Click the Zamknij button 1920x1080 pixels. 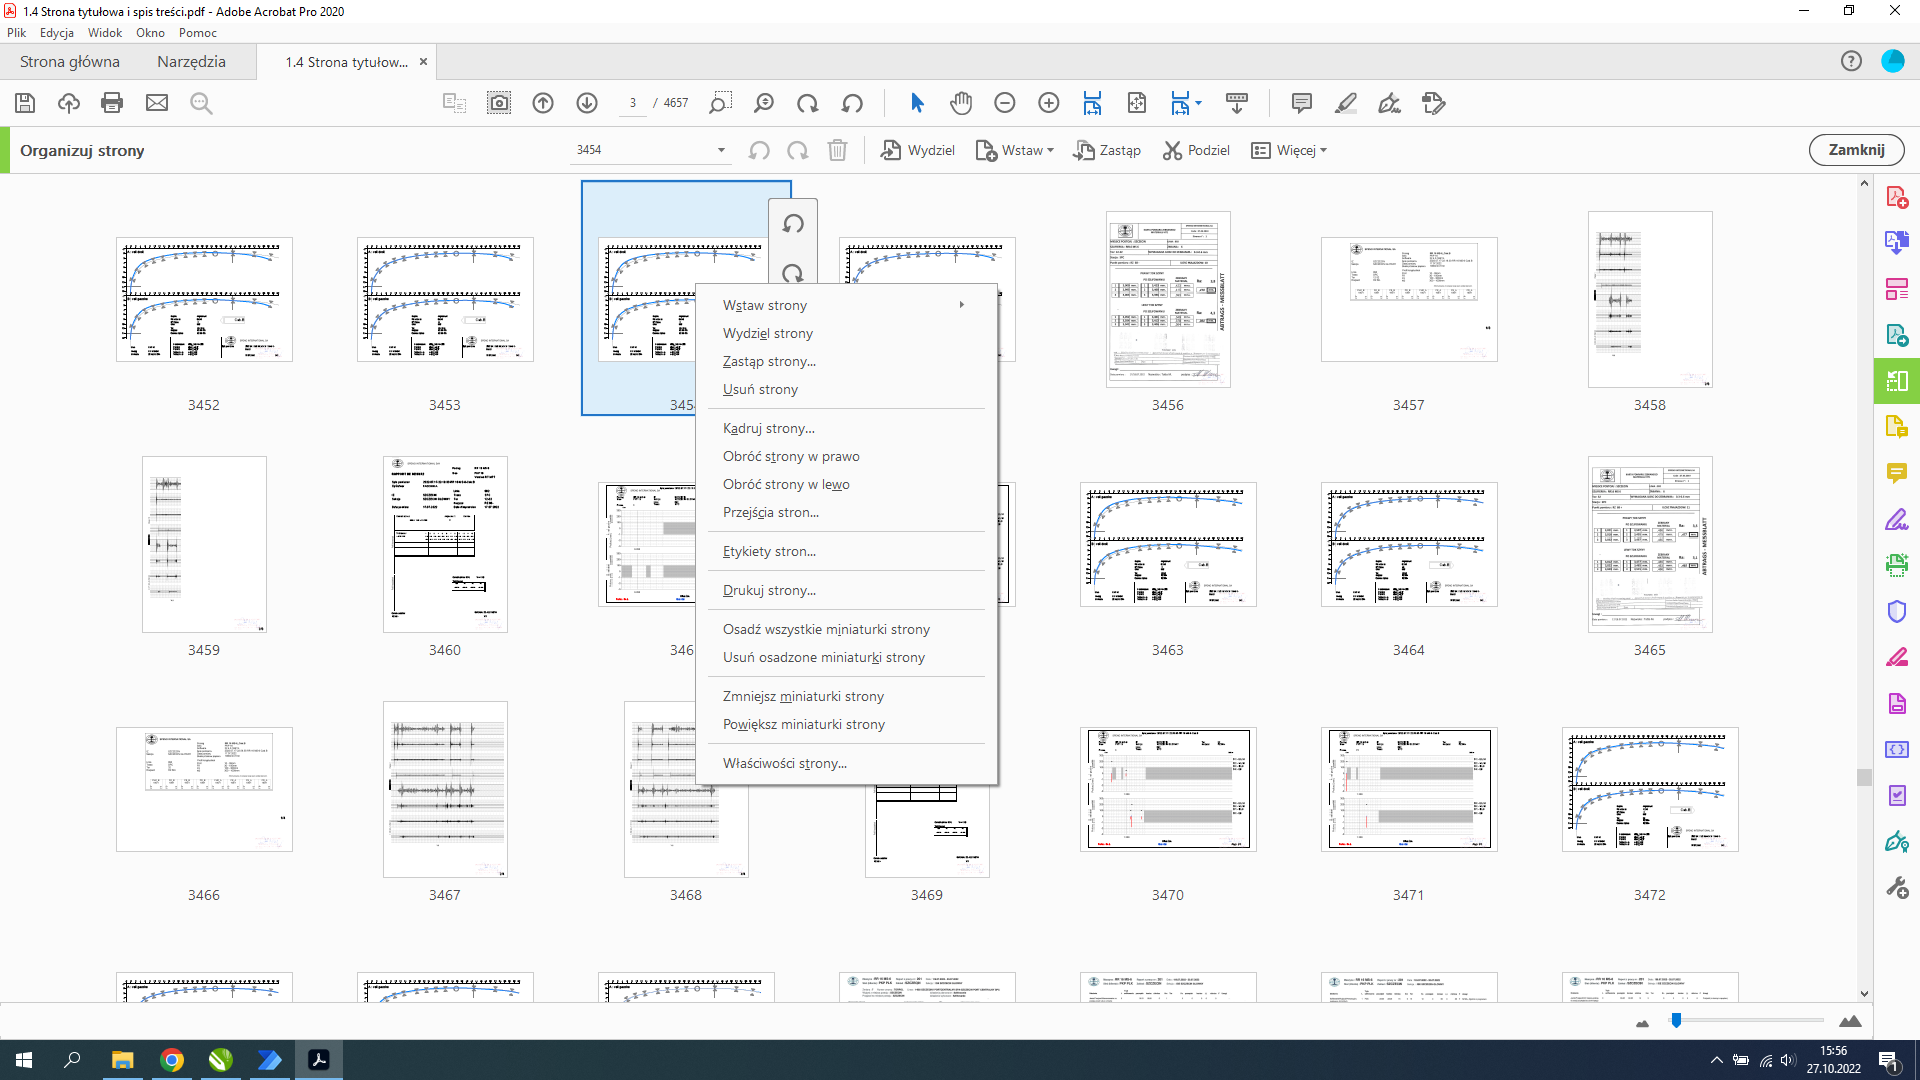pos(1856,150)
